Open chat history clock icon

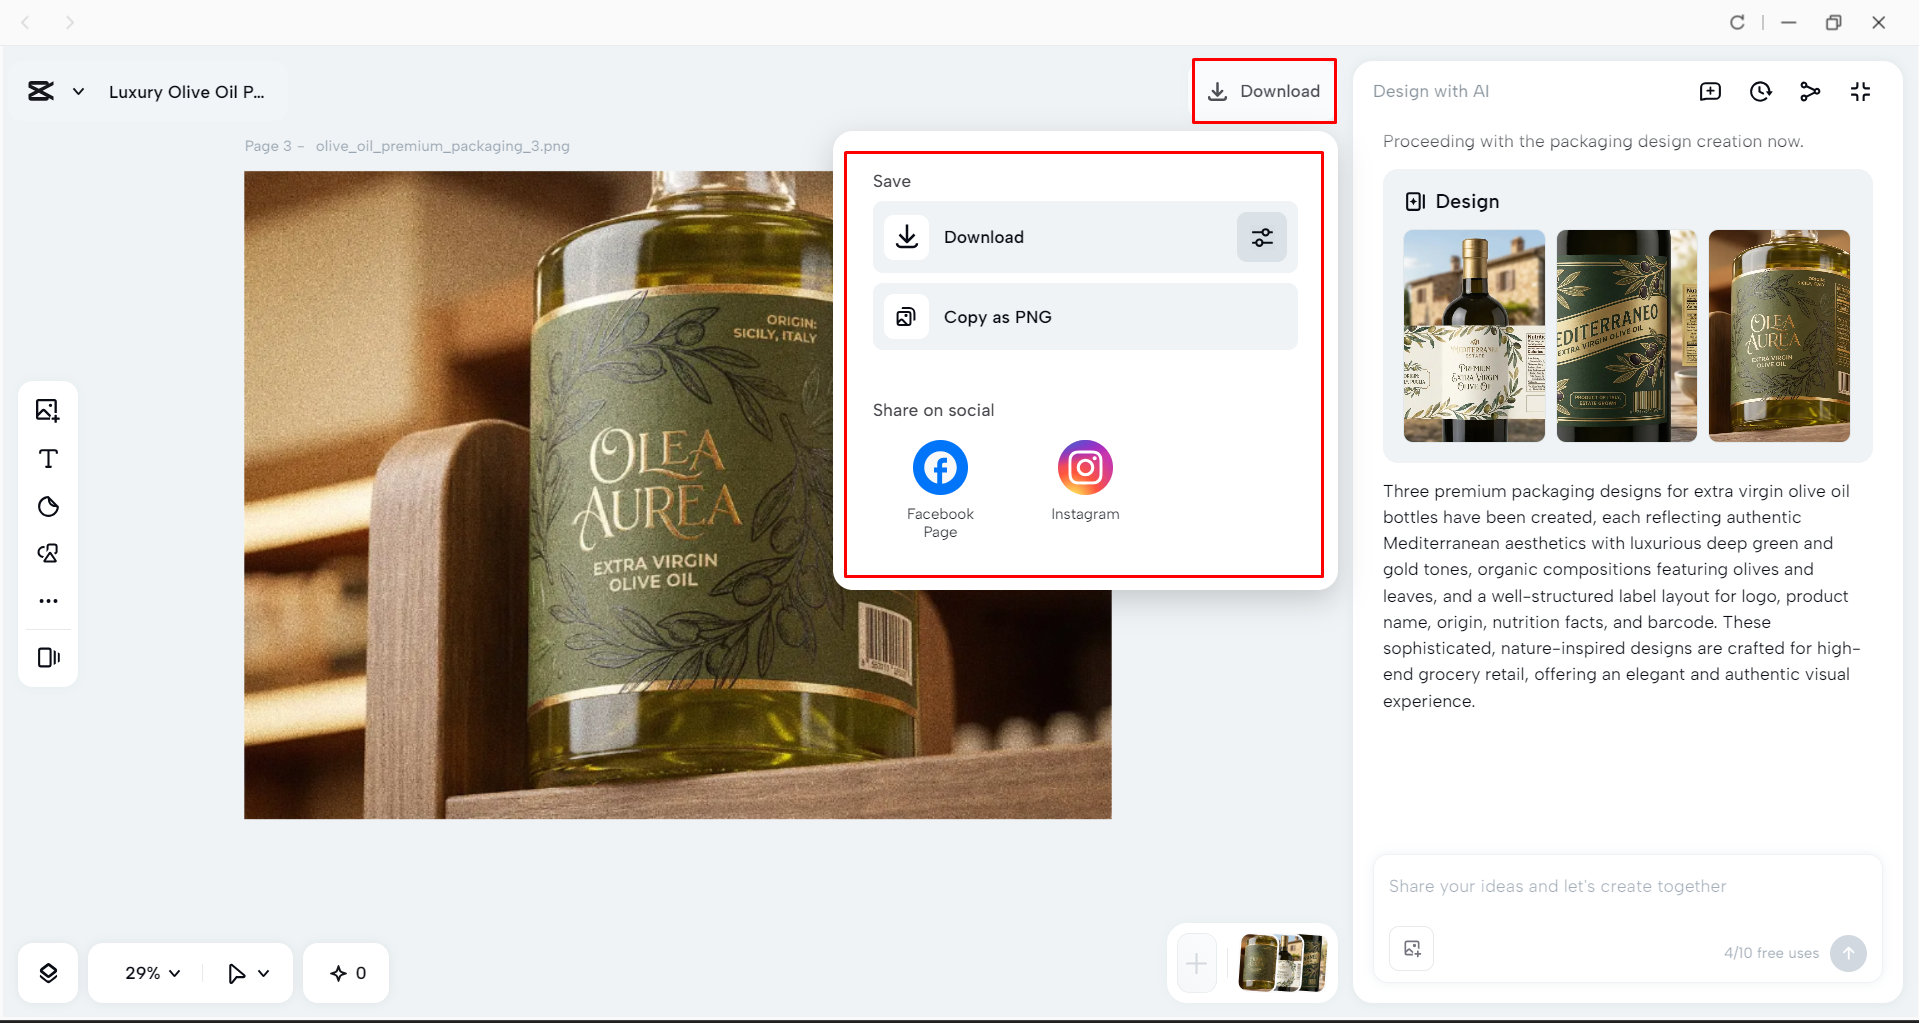[1760, 91]
